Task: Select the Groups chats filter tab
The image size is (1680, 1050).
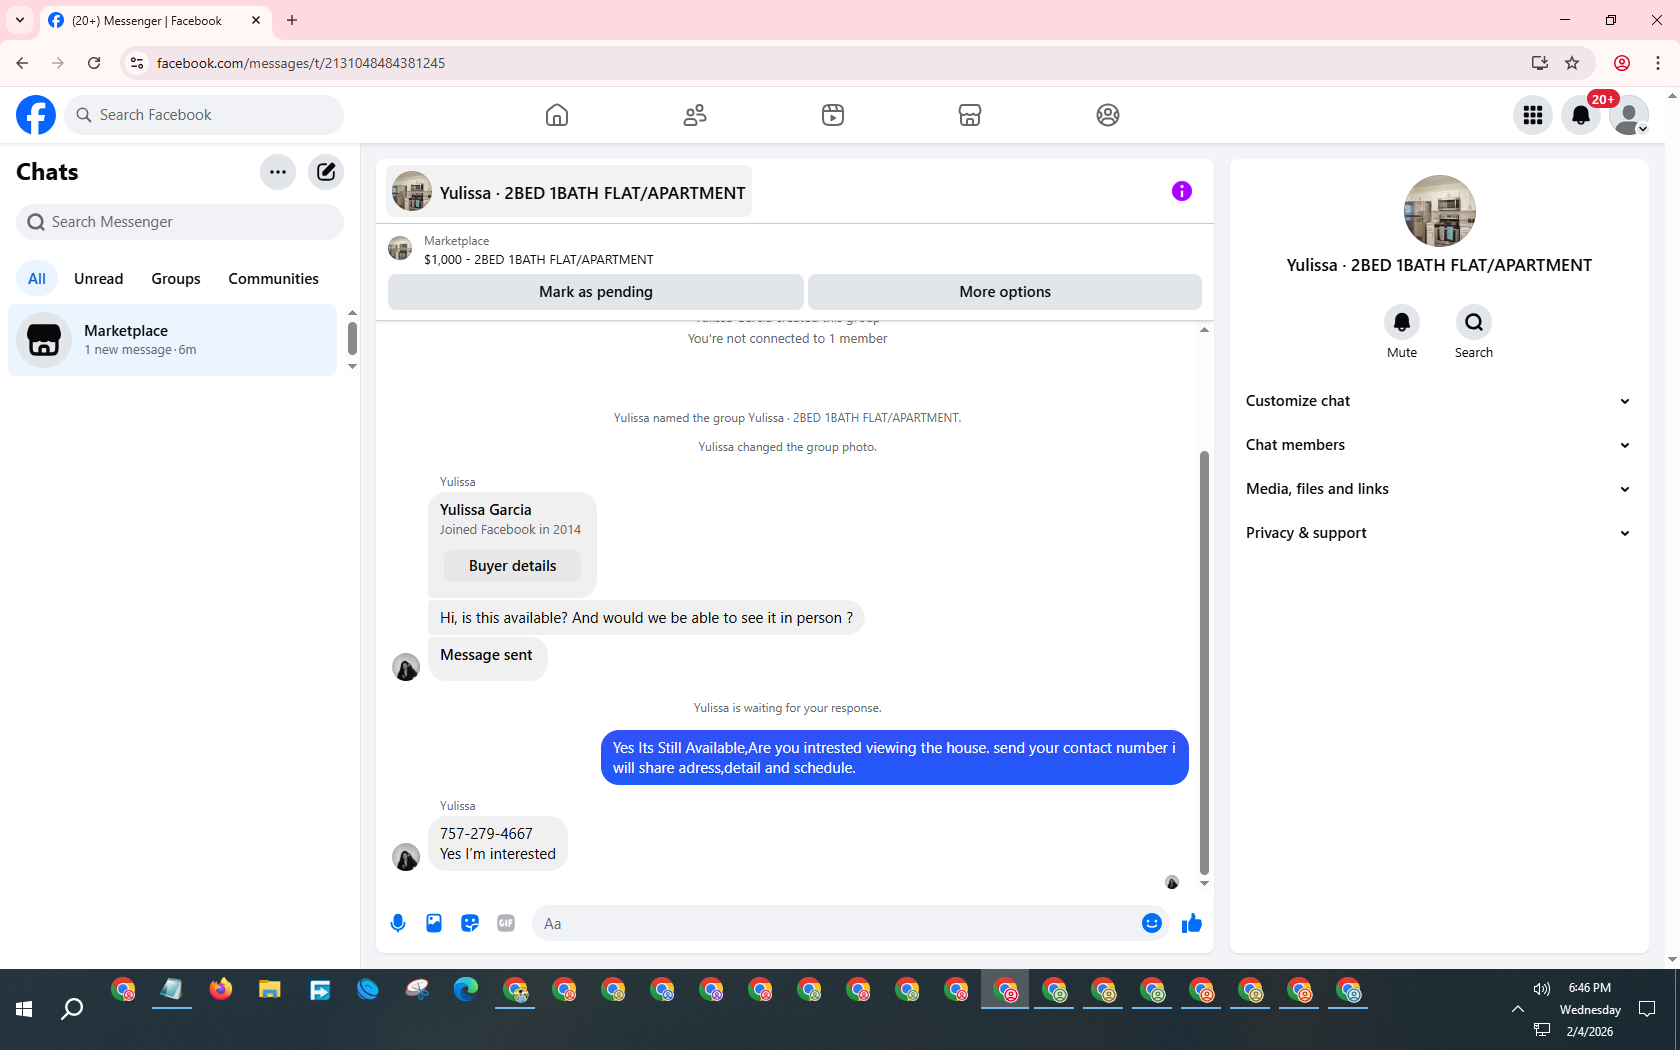Action: 176,279
